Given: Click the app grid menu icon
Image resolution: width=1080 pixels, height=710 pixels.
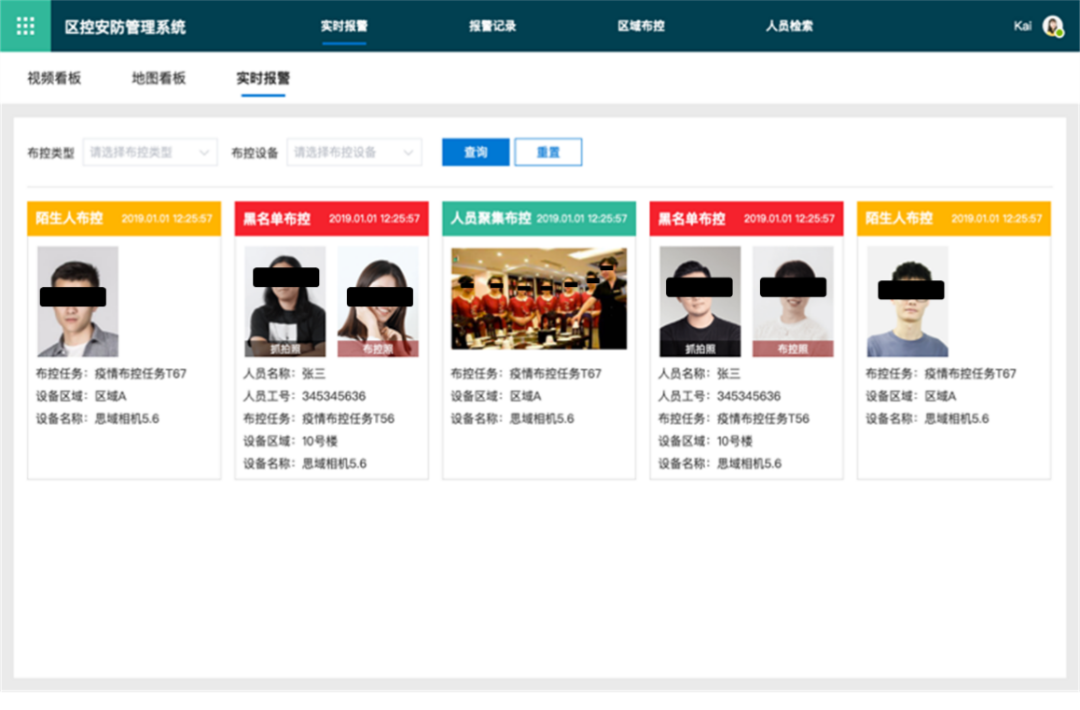Looking at the screenshot, I should [25, 26].
